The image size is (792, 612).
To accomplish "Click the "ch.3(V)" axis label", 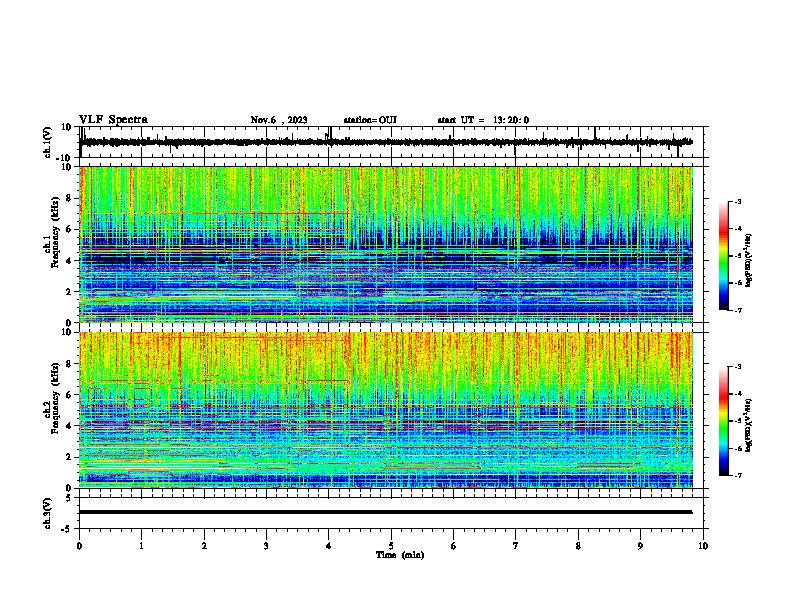I will tap(48, 513).
